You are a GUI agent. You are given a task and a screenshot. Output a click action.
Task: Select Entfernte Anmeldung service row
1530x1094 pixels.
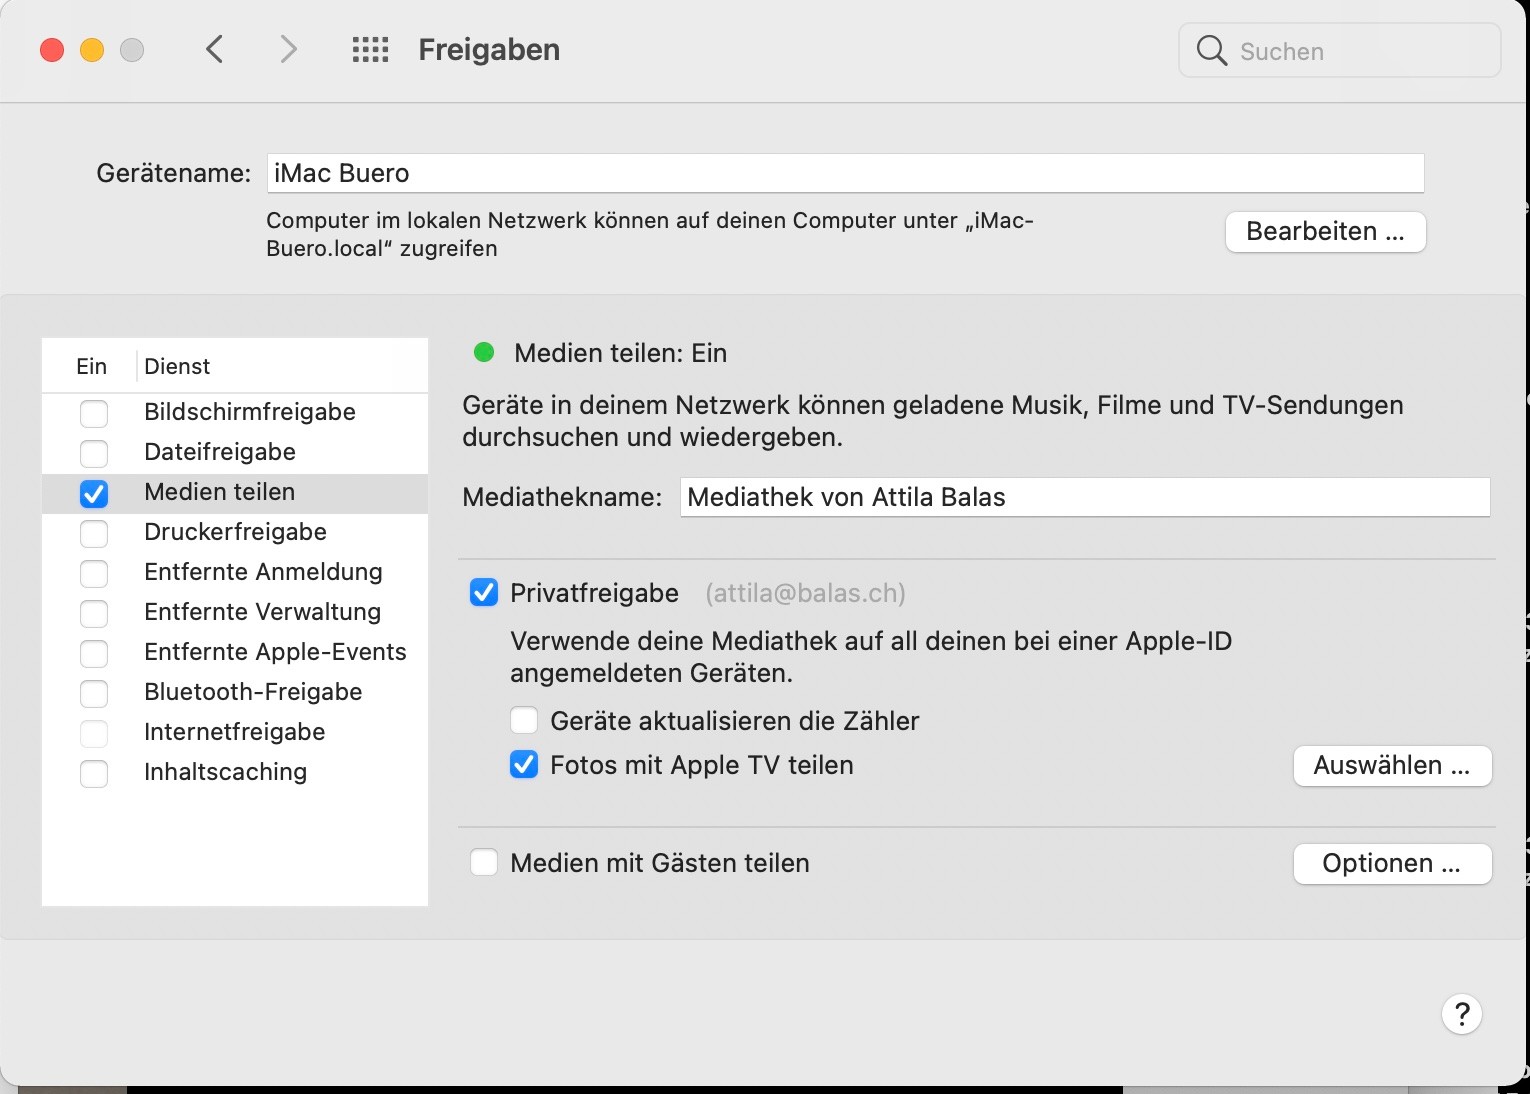263,572
